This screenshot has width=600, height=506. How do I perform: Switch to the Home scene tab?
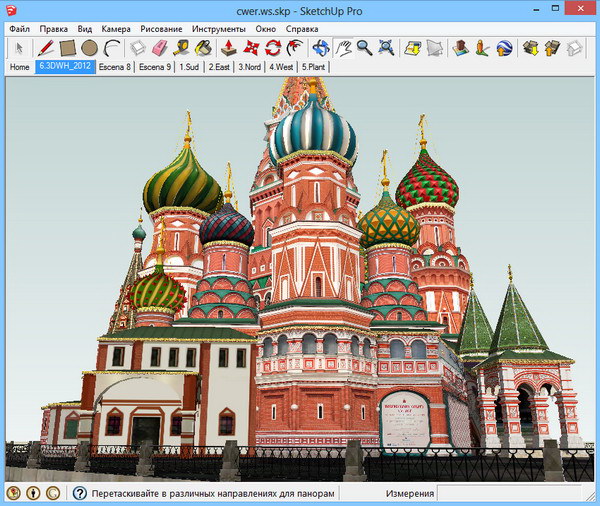pos(19,67)
